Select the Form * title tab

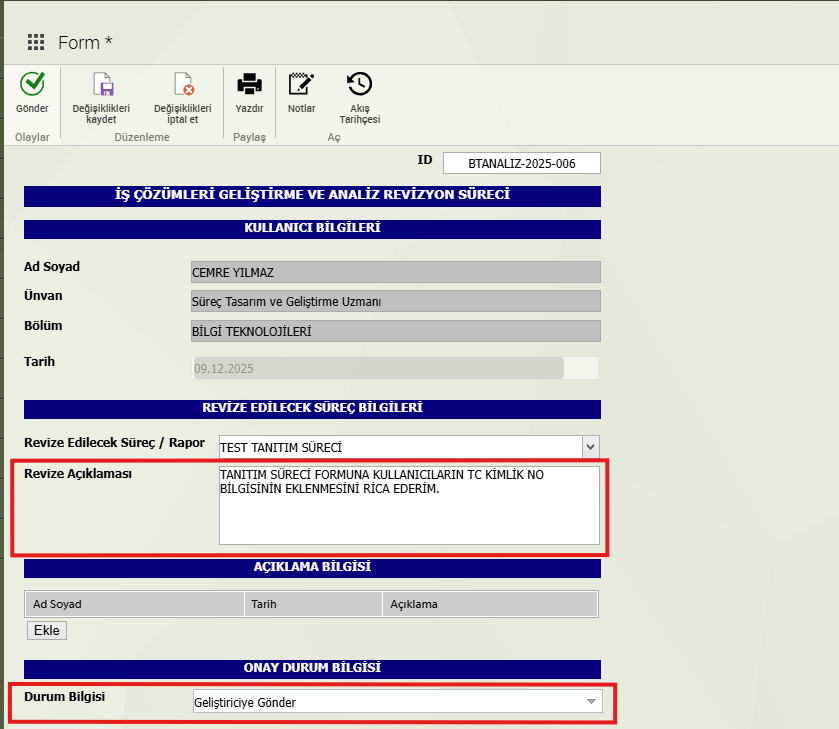(x=85, y=42)
